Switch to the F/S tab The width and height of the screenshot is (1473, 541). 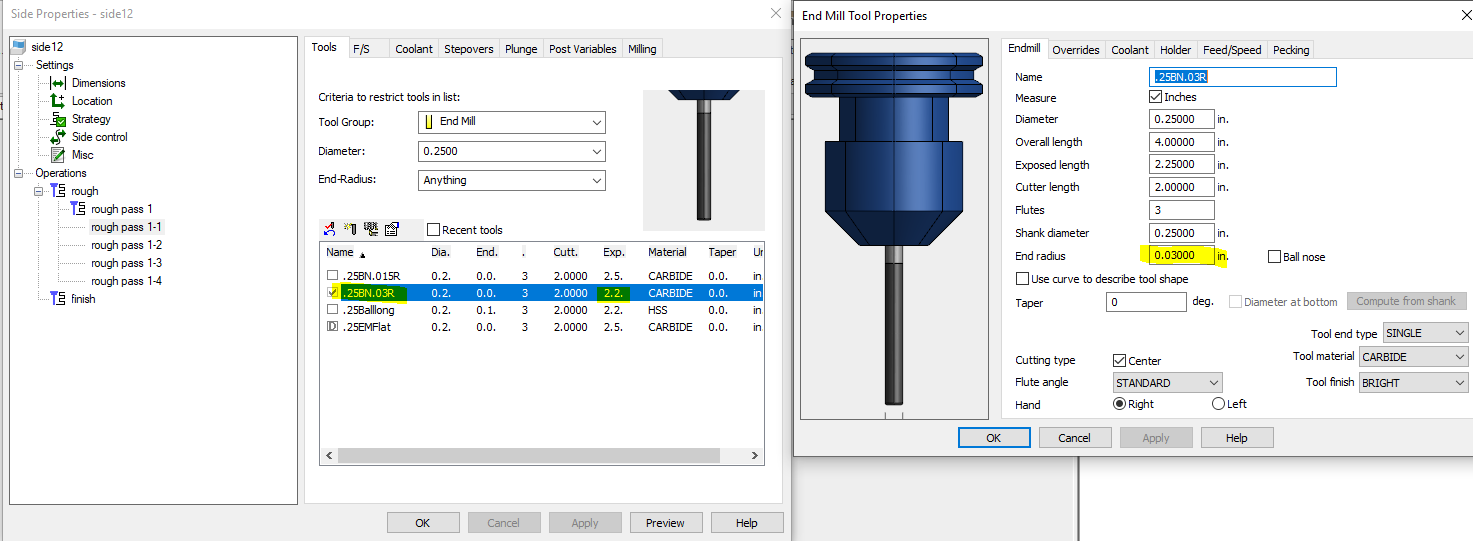coord(361,49)
